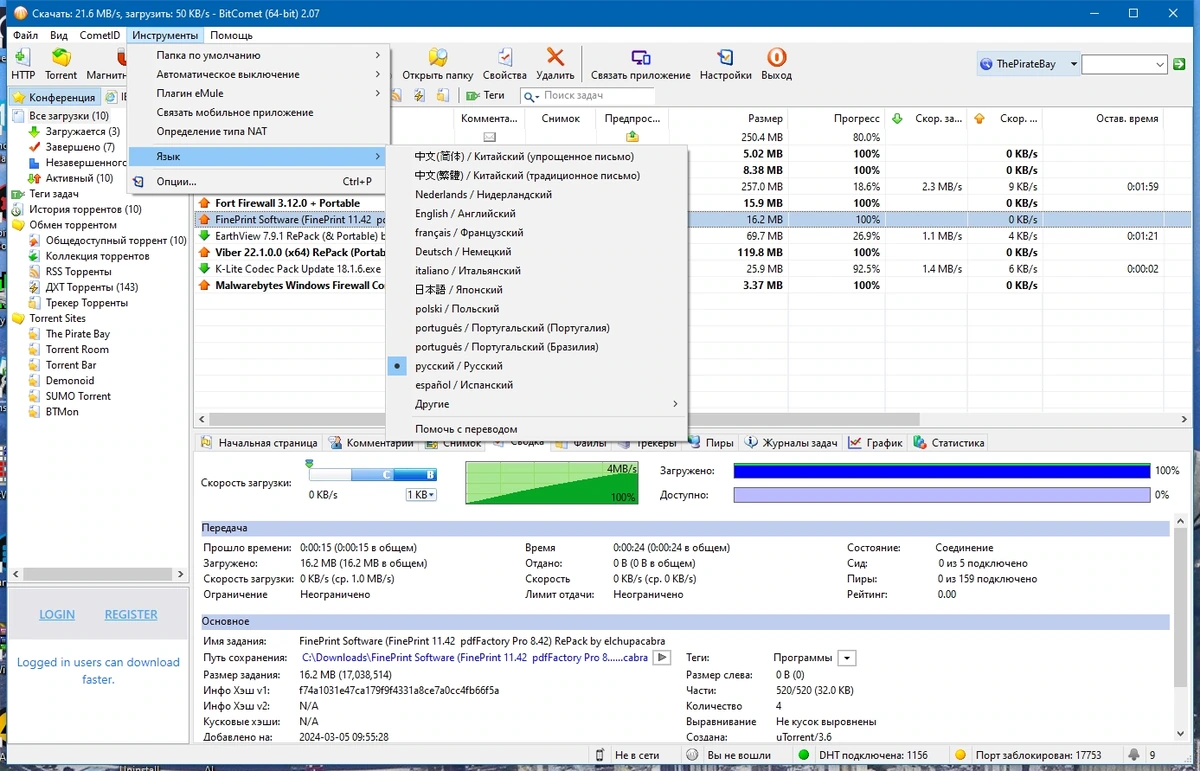
Task: Click the Вы не вошли account icon
Action: pyautogui.click(x=692, y=755)
